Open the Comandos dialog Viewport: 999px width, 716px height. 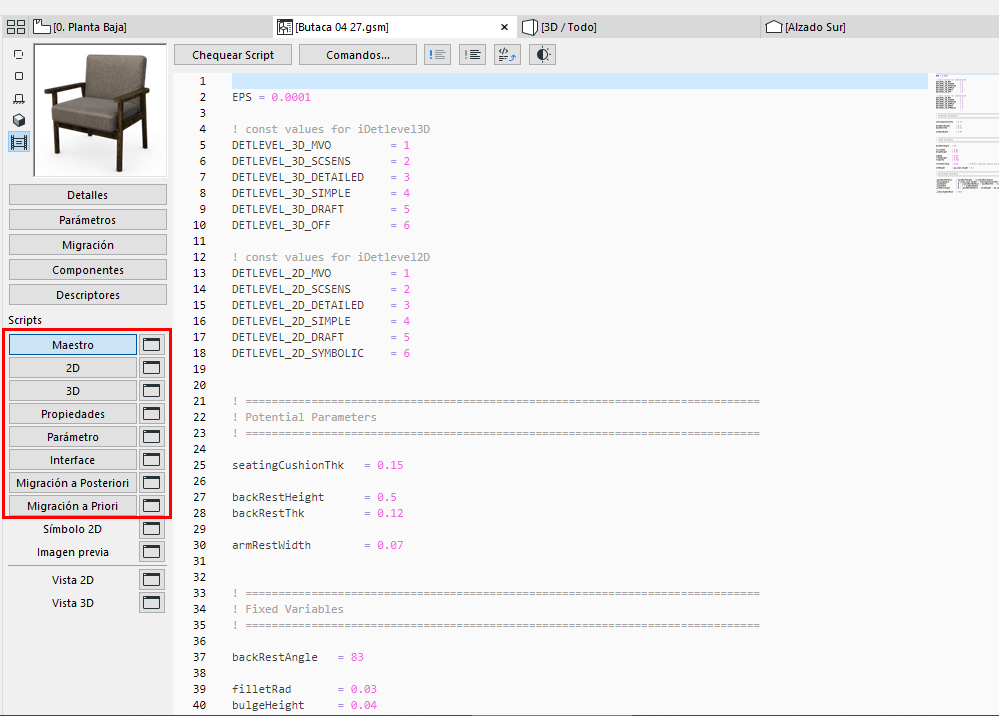357,54
